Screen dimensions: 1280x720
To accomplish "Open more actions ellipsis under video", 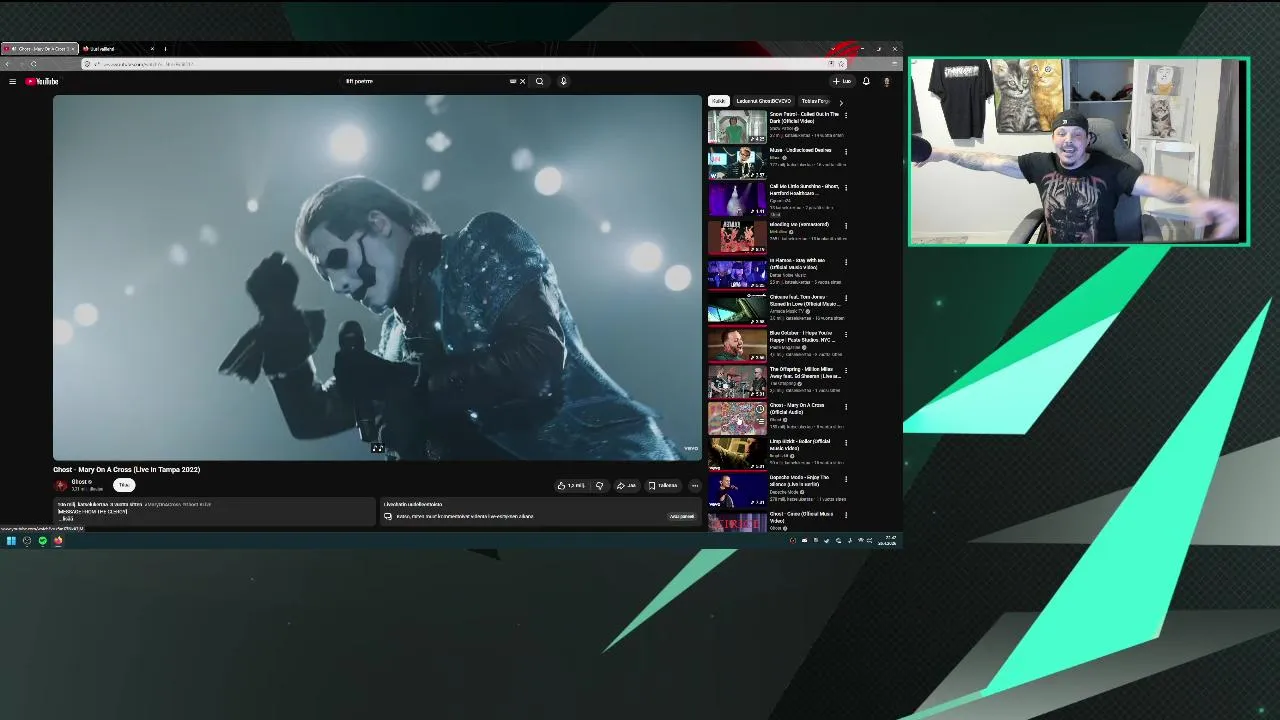I will point(695,486).
